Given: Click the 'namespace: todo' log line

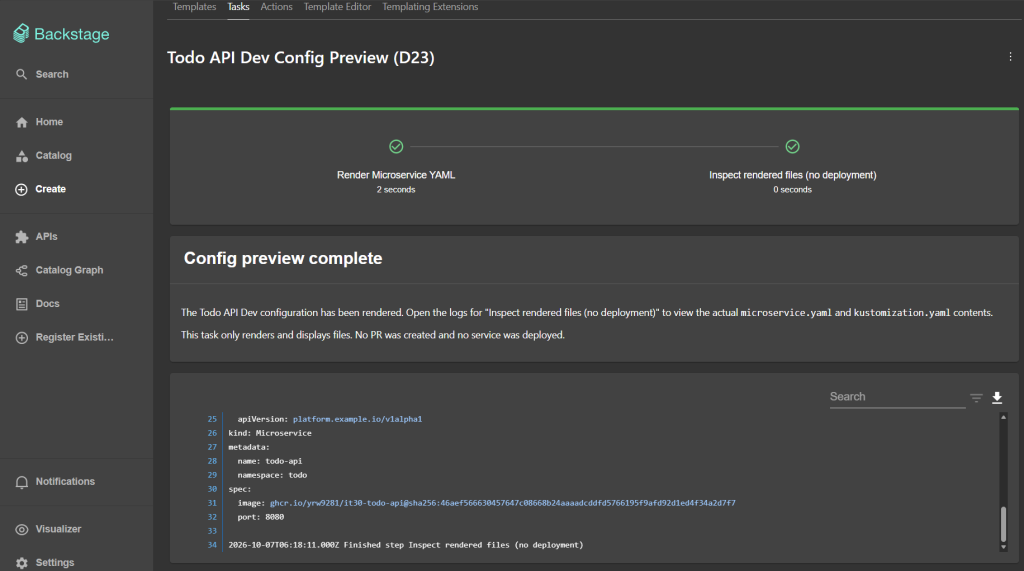Looking at the screenshot, I should 272,476.
